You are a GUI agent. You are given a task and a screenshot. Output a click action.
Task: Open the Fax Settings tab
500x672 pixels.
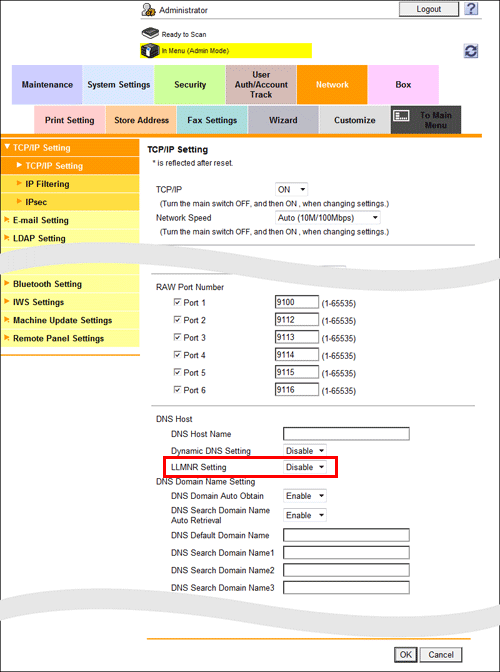[x=212, y=120]
